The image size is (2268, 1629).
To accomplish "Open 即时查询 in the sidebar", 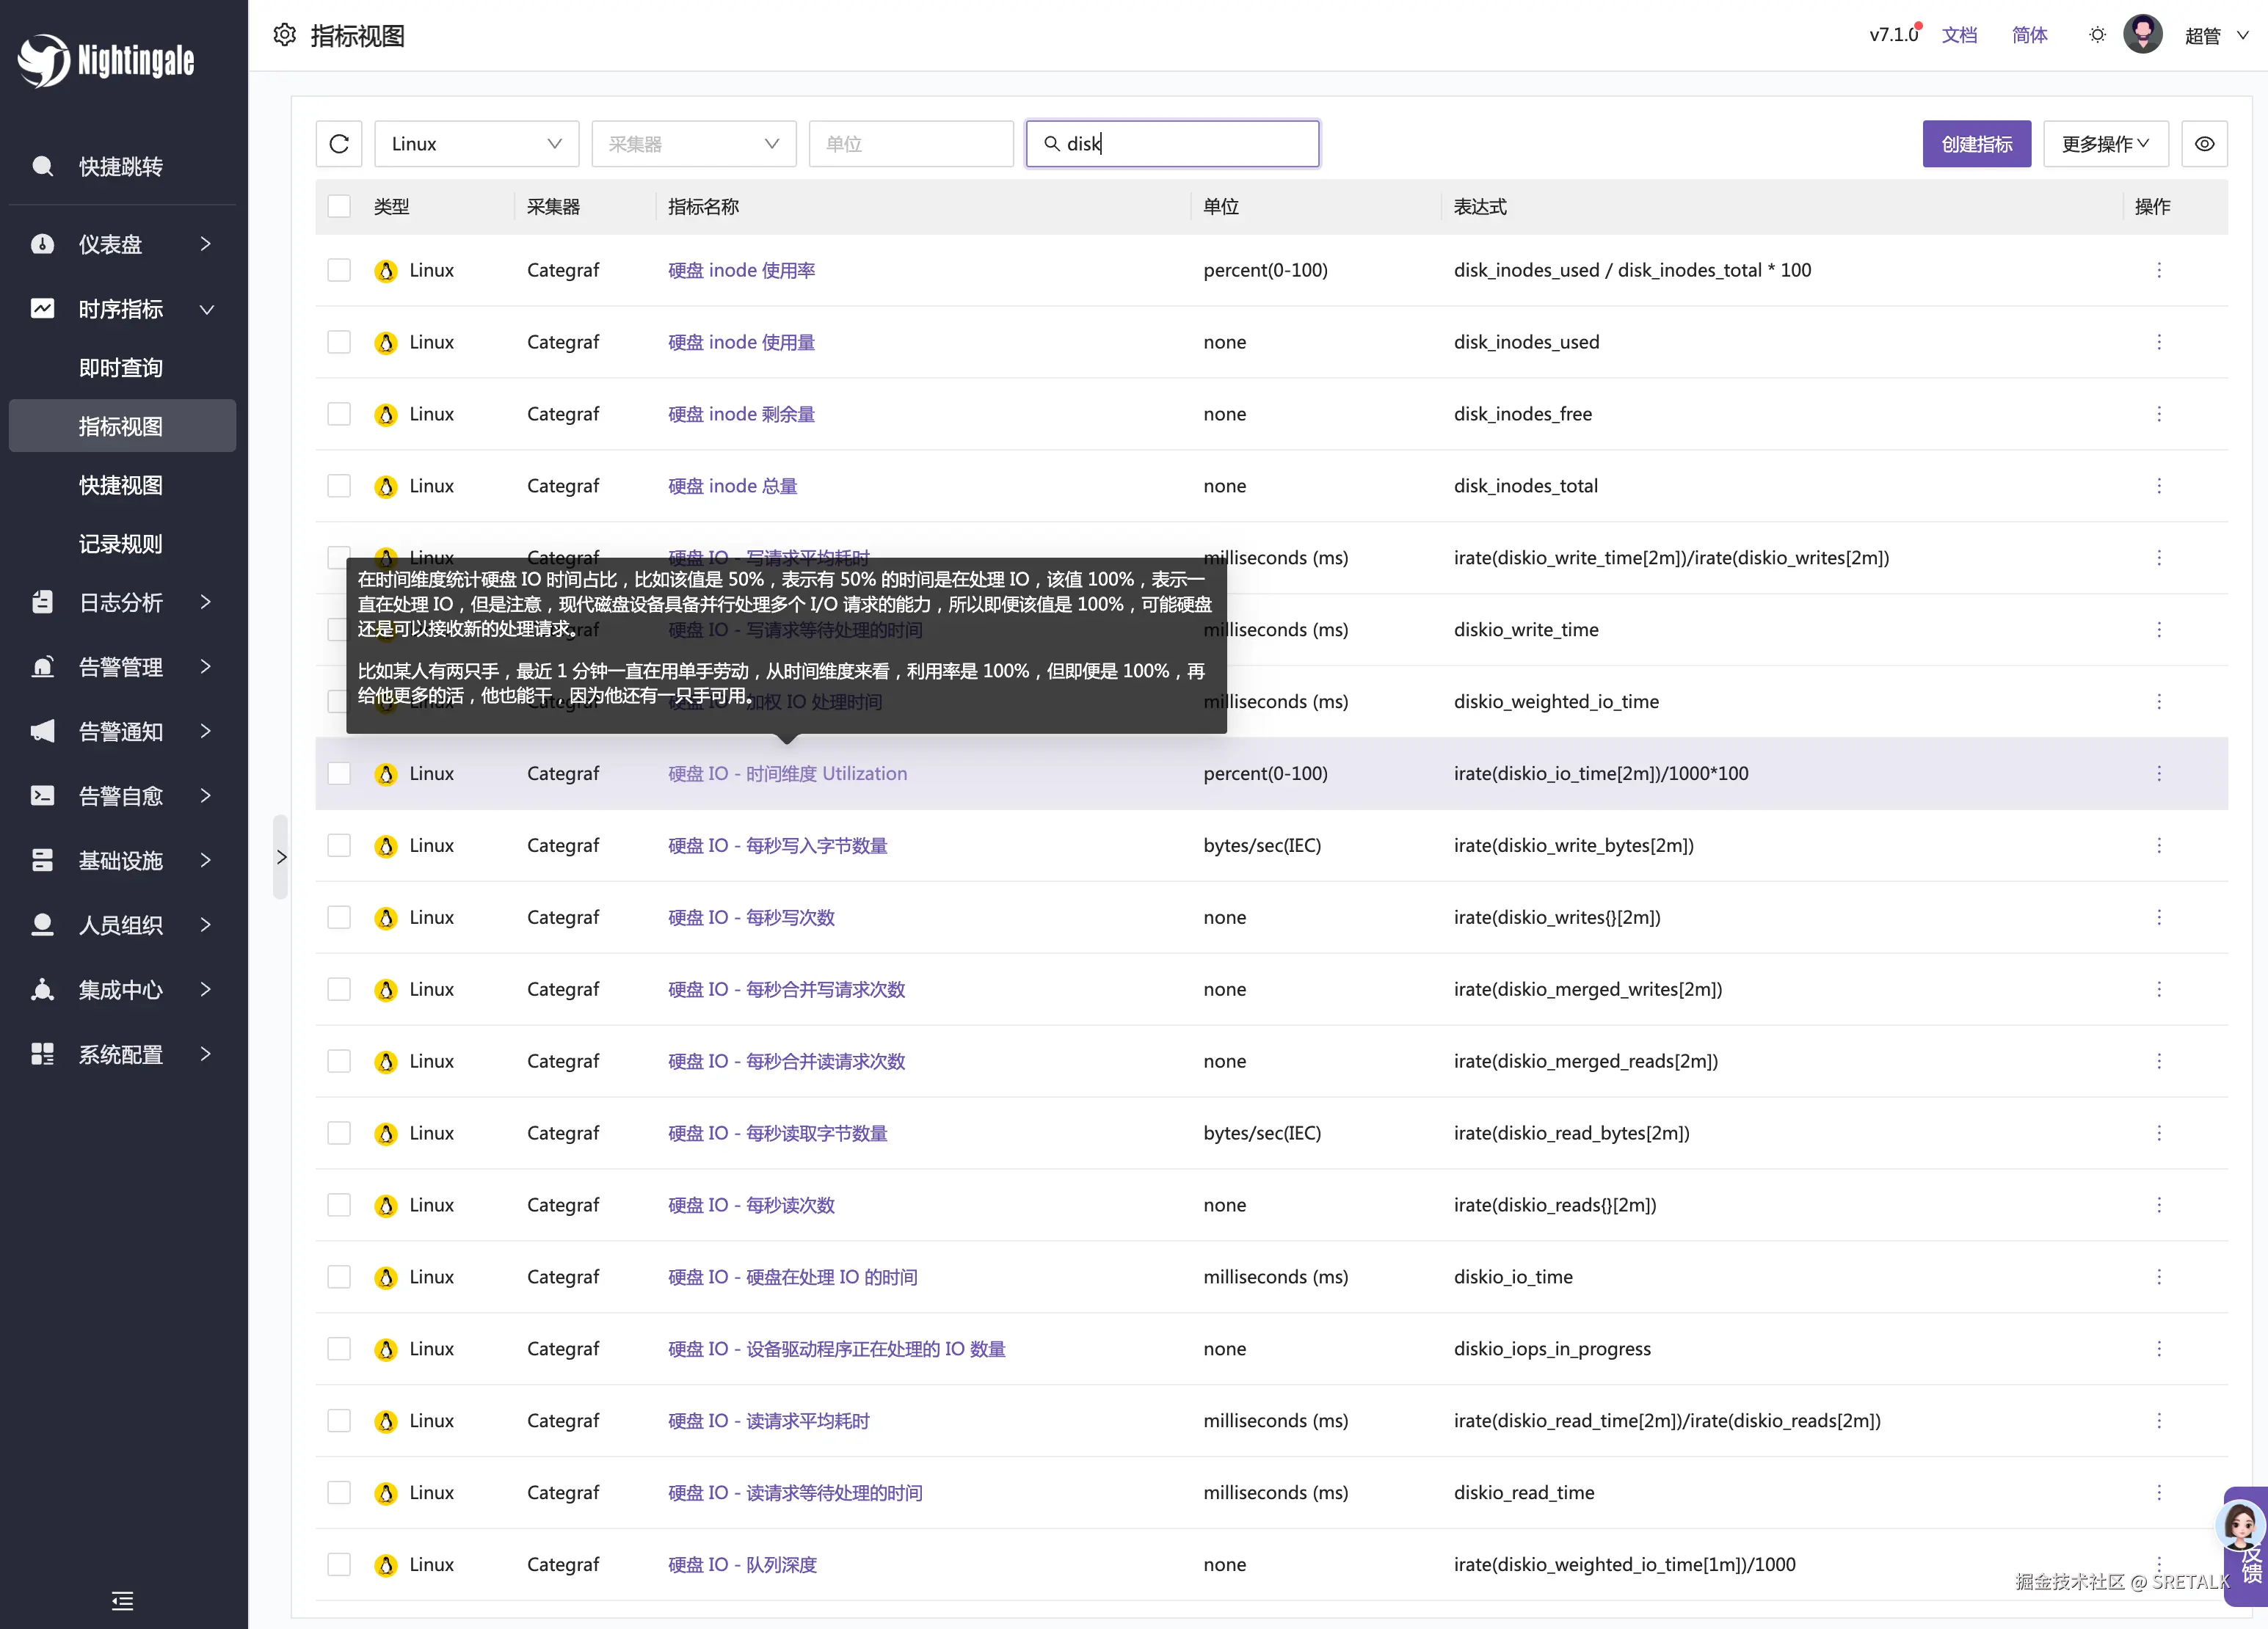I will point(121,368).
